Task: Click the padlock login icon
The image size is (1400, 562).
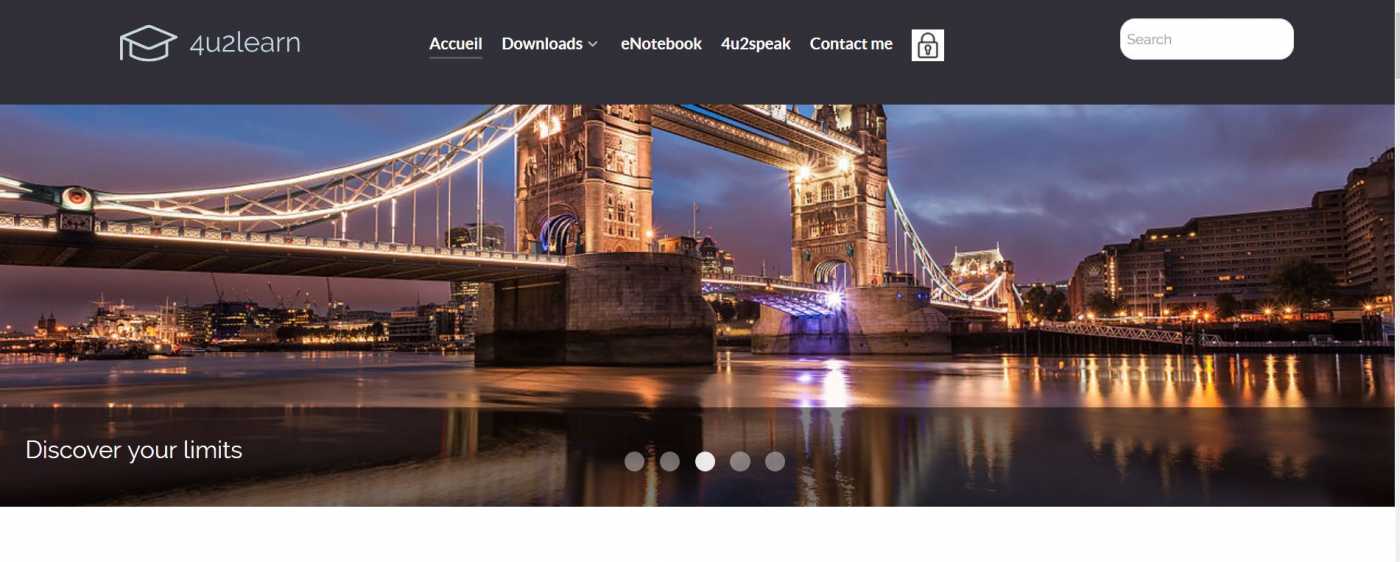Action: (927, 45)
